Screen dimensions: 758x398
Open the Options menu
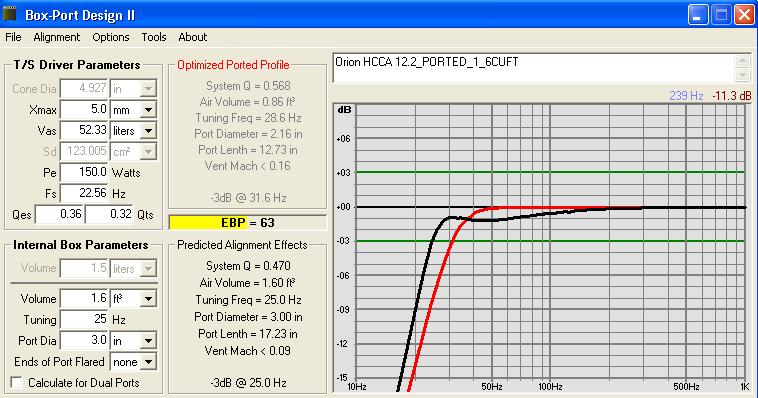(x=111, y=37)
